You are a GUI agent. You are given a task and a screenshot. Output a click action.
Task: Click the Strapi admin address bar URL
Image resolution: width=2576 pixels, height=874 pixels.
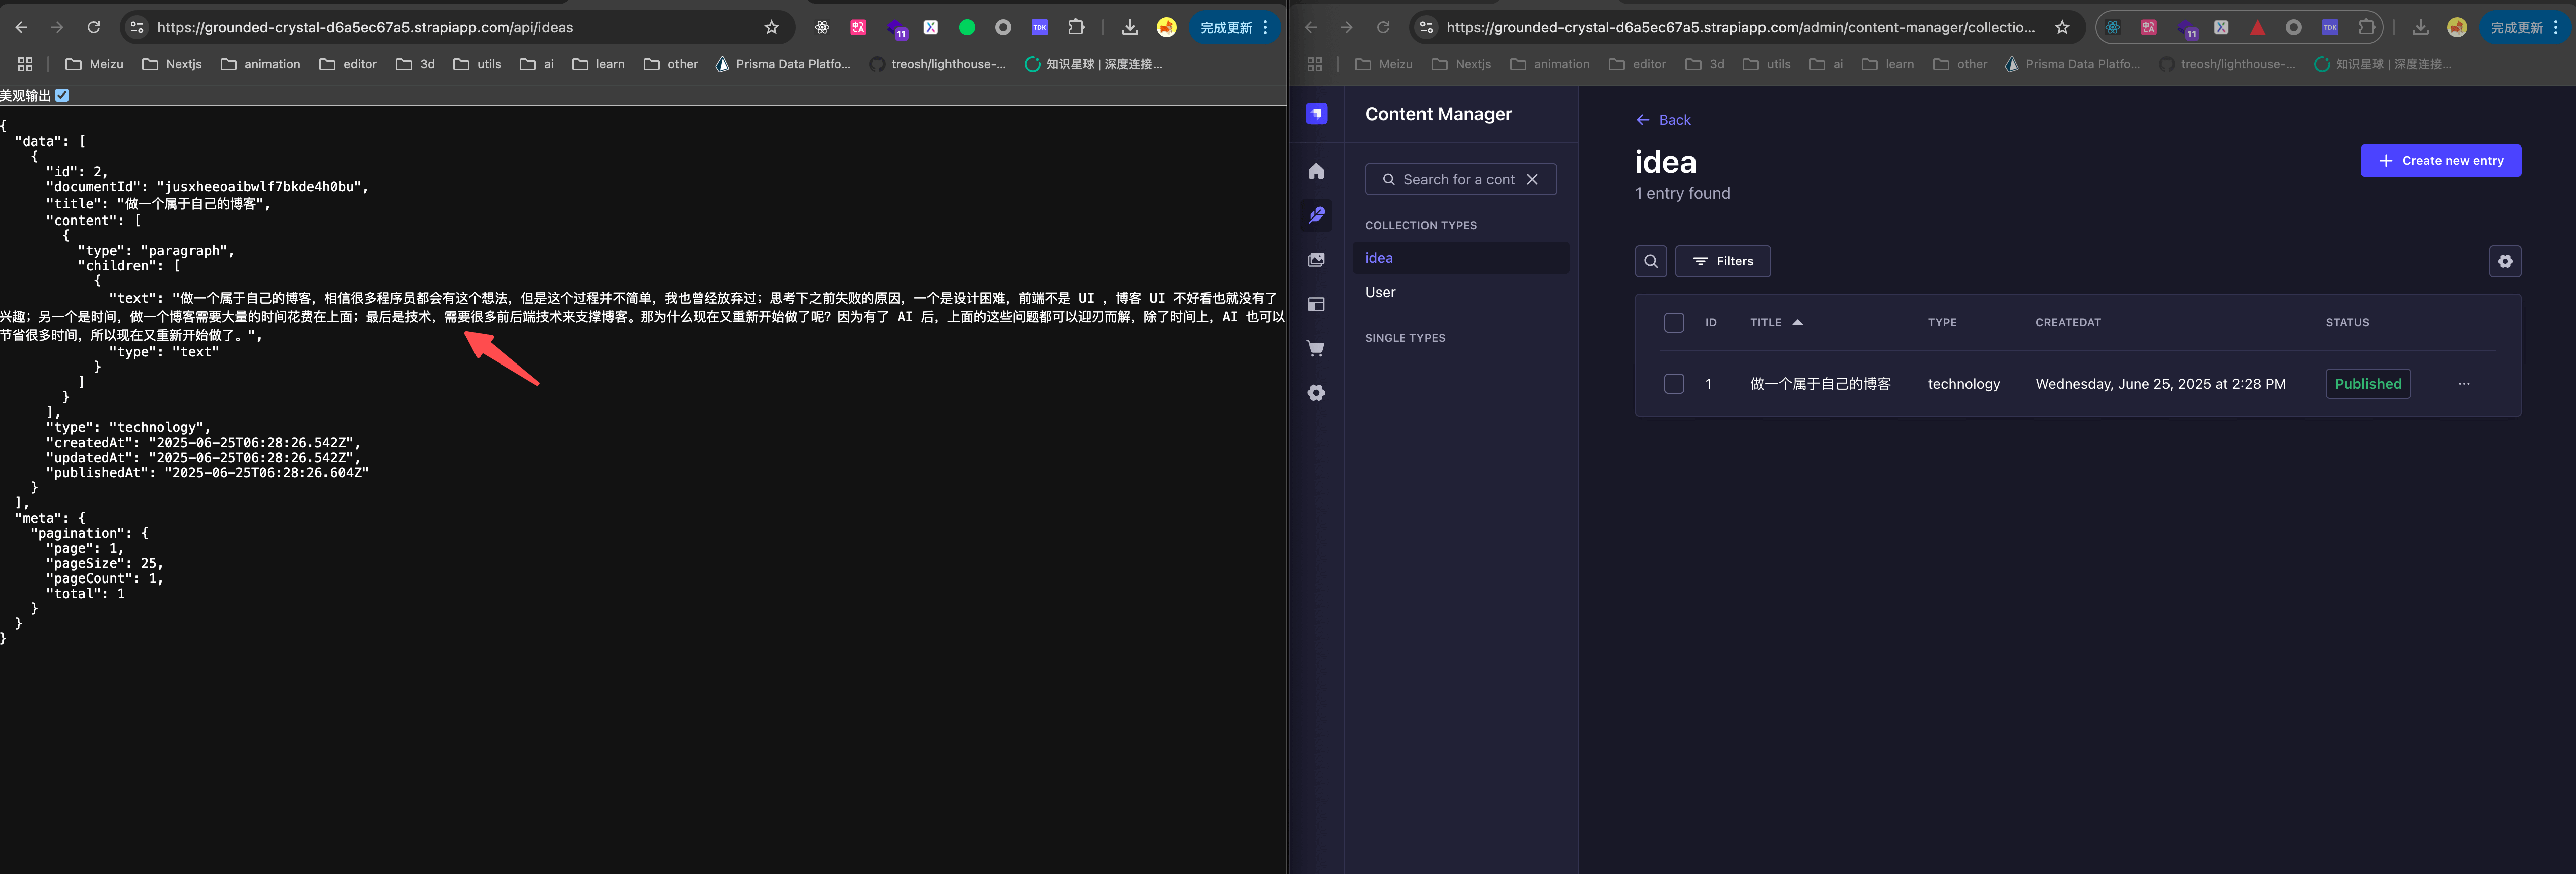tap(1740, 27)
